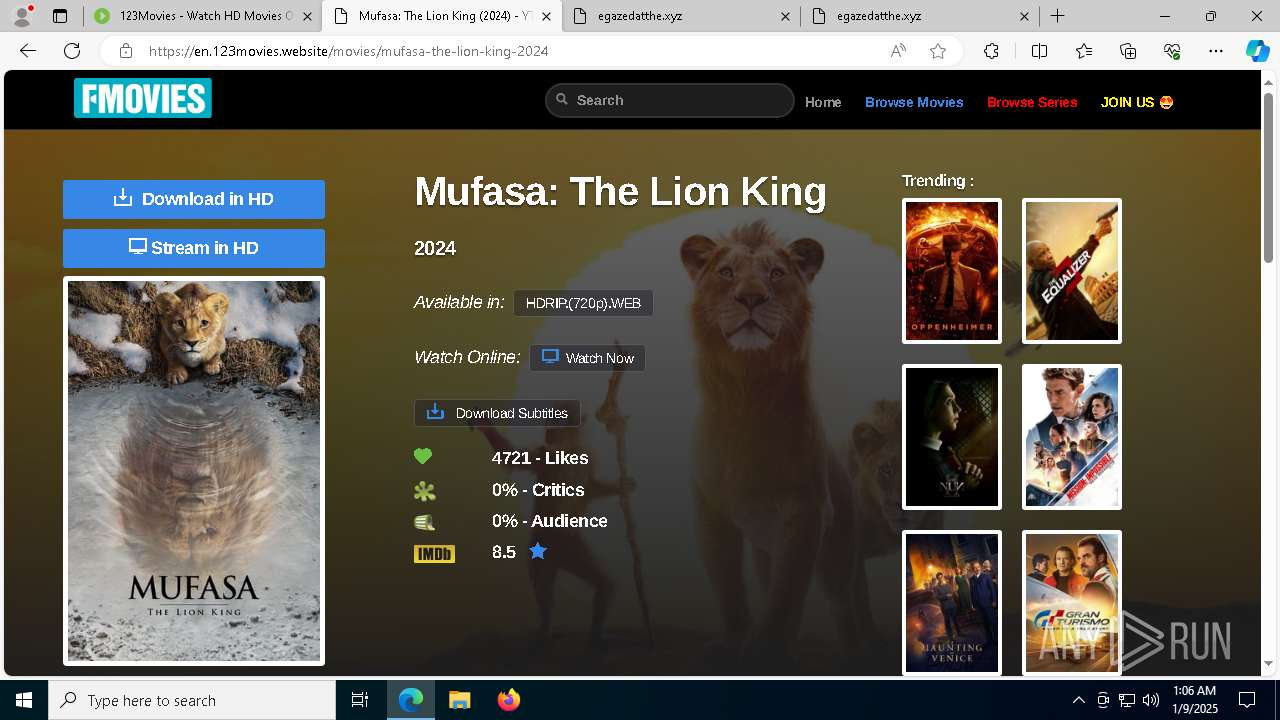The height and width of the screenshot is (720, 1280).
Task: Open site info lock icon
Action: 125,51
